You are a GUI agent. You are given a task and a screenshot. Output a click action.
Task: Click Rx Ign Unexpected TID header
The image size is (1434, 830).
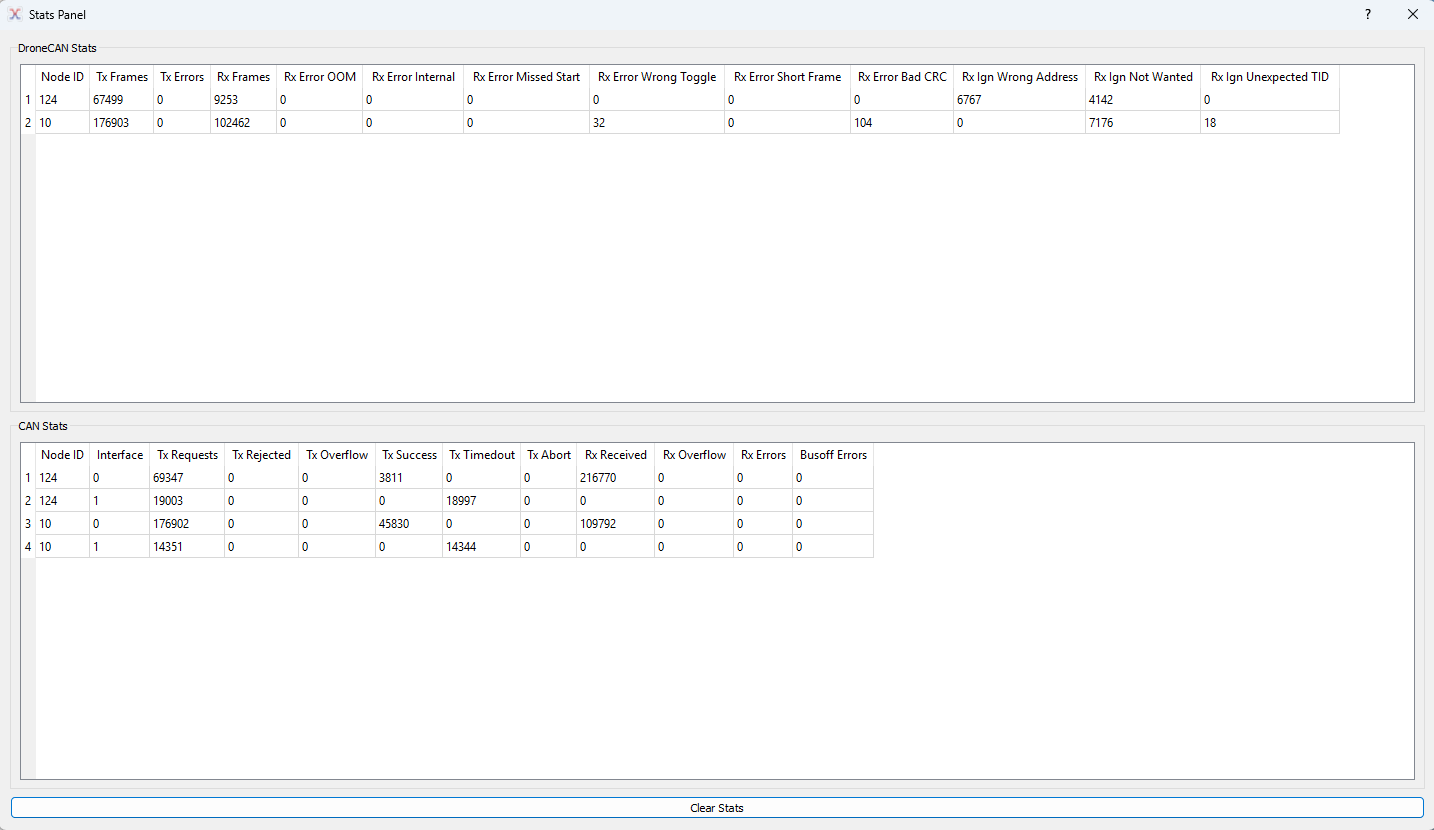[x=1269, y=77]
